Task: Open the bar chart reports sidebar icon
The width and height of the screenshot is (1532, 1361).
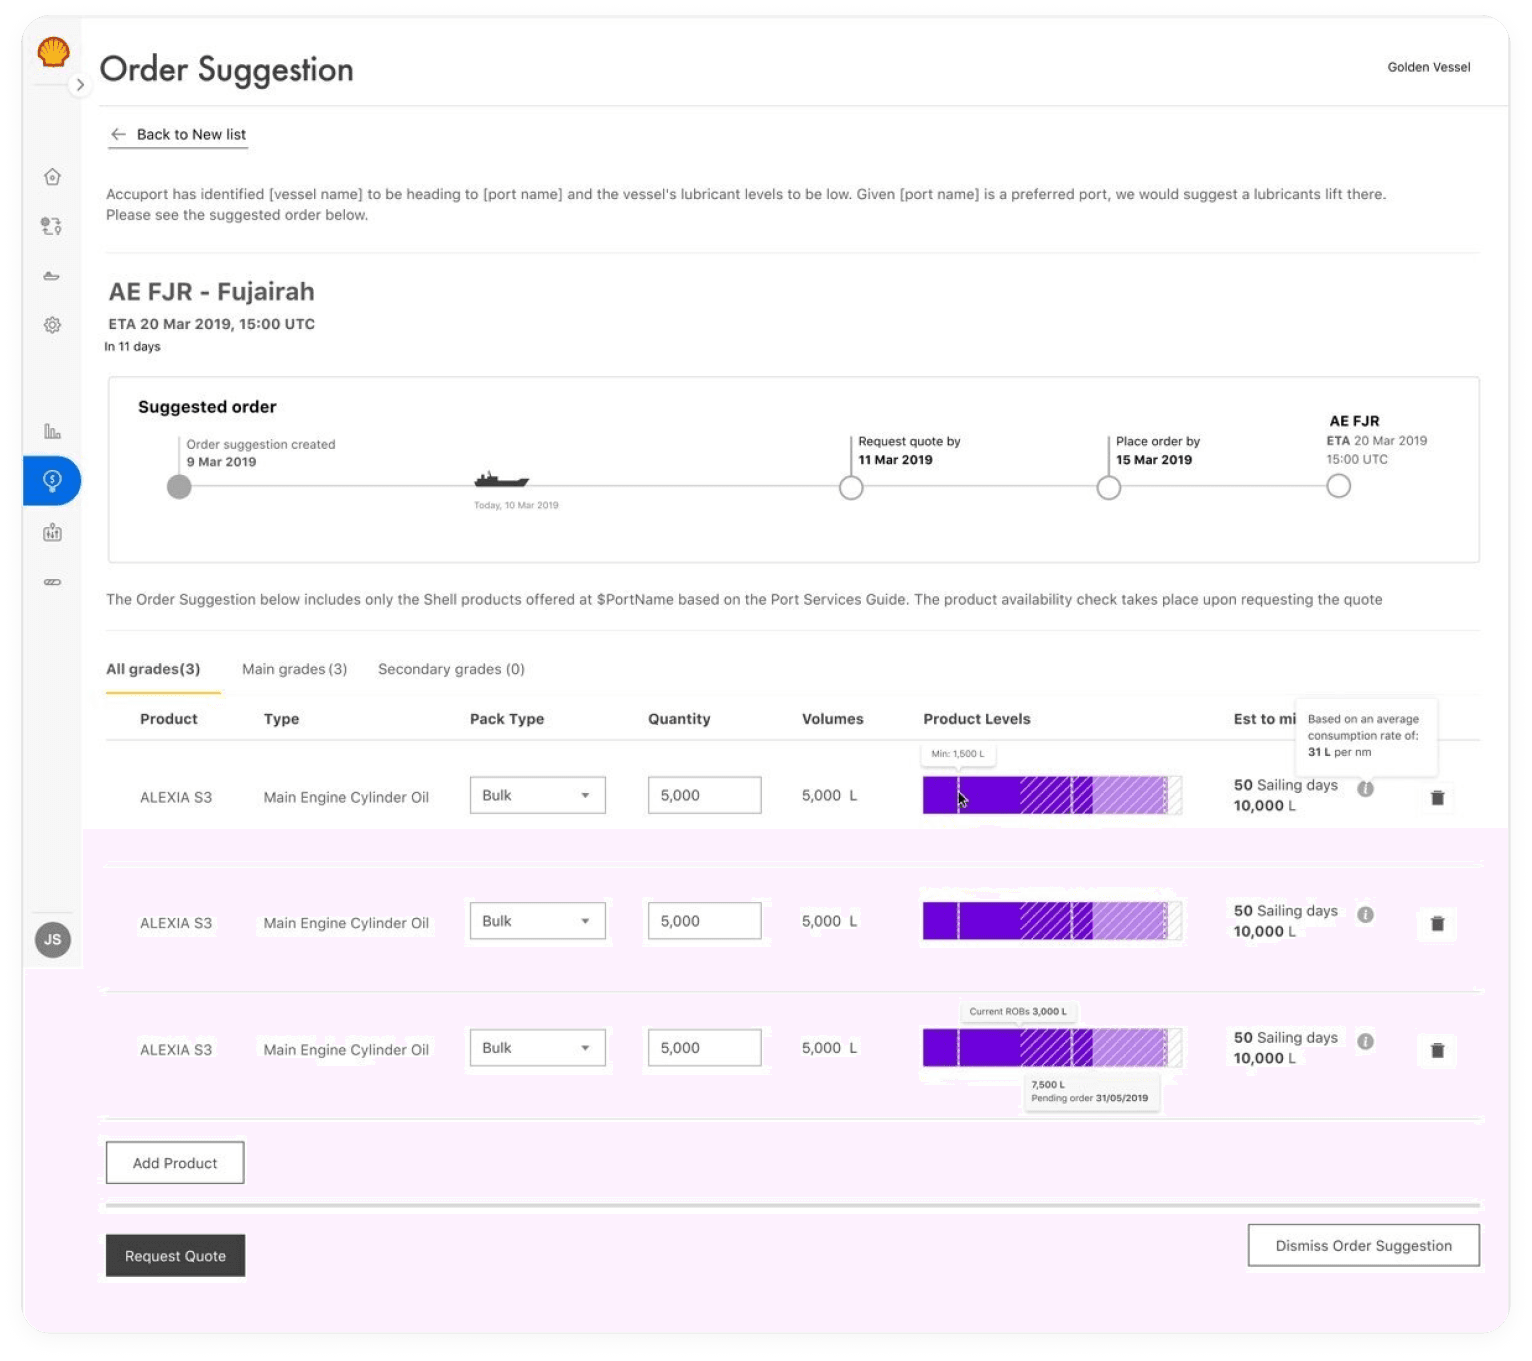Action: click(x=52, y=431)
